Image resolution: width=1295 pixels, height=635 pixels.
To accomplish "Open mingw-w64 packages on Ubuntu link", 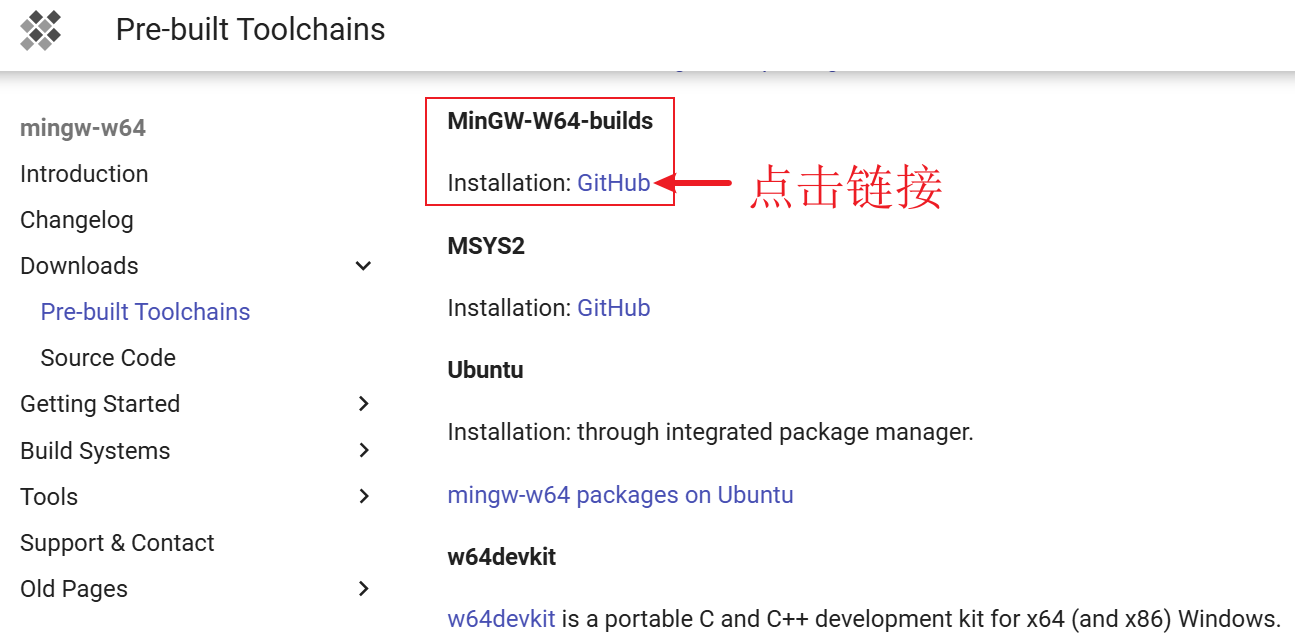I will (620, 495).
